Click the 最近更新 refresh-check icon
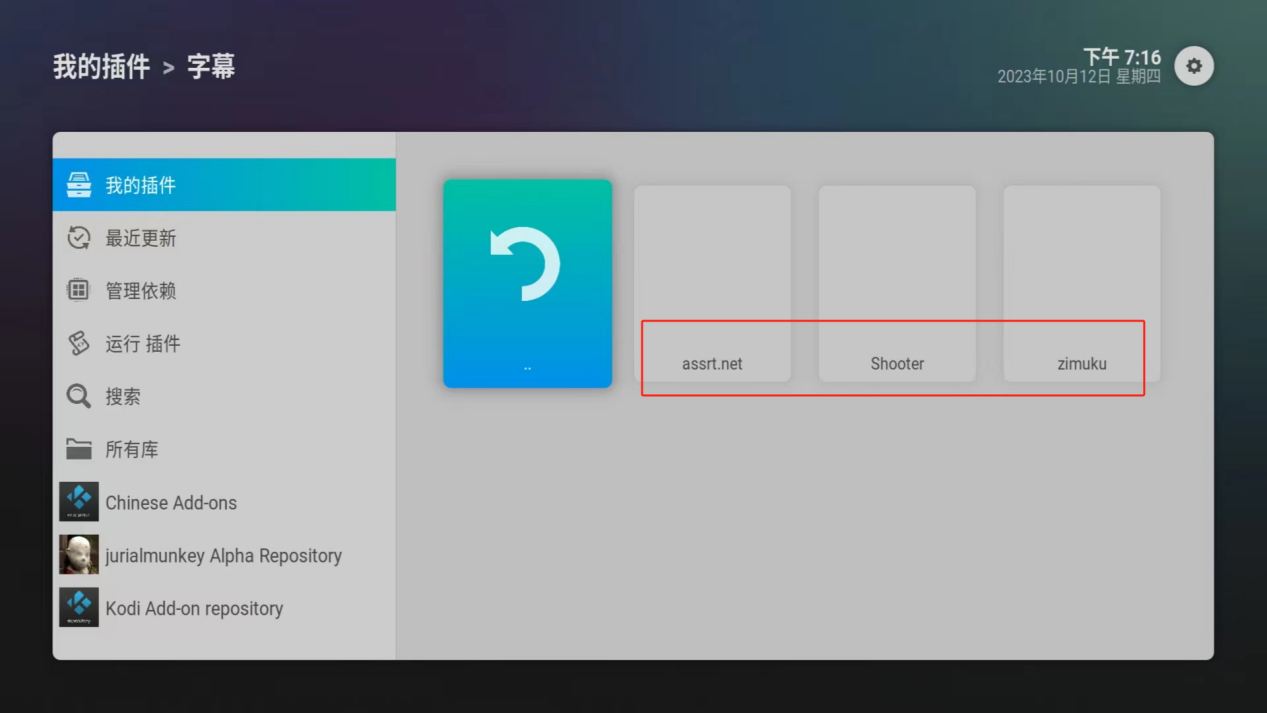Image resolution: width=1267 pixels, height=713 pixels. [79, 238]
